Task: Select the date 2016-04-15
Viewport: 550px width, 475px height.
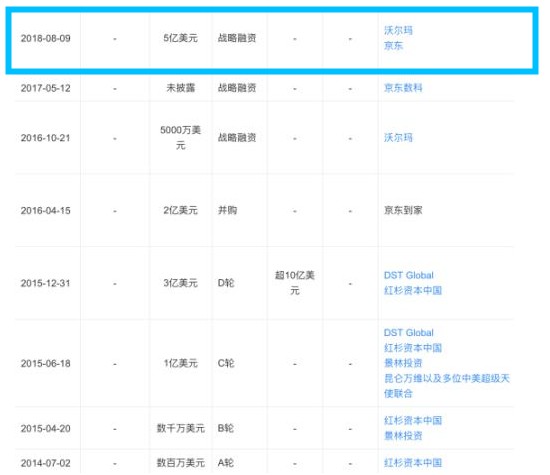Action: [46, 210]
